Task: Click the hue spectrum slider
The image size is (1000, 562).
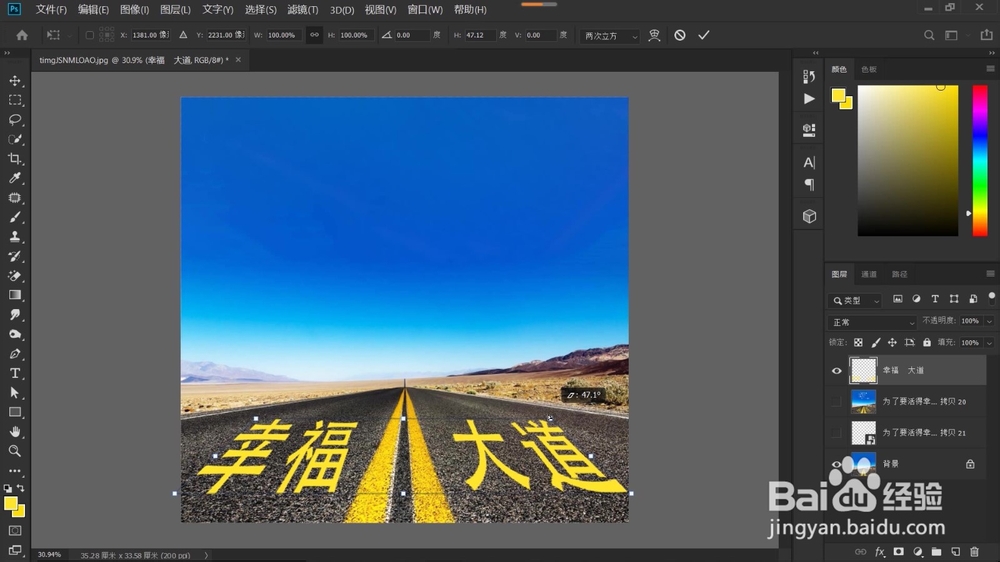Action: point(980,161)
